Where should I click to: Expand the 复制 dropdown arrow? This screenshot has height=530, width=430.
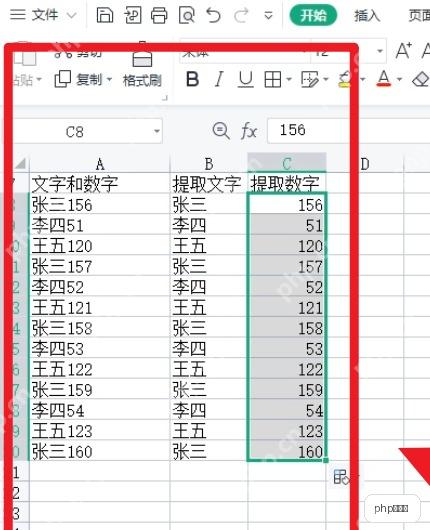click(x=109, y=80)
